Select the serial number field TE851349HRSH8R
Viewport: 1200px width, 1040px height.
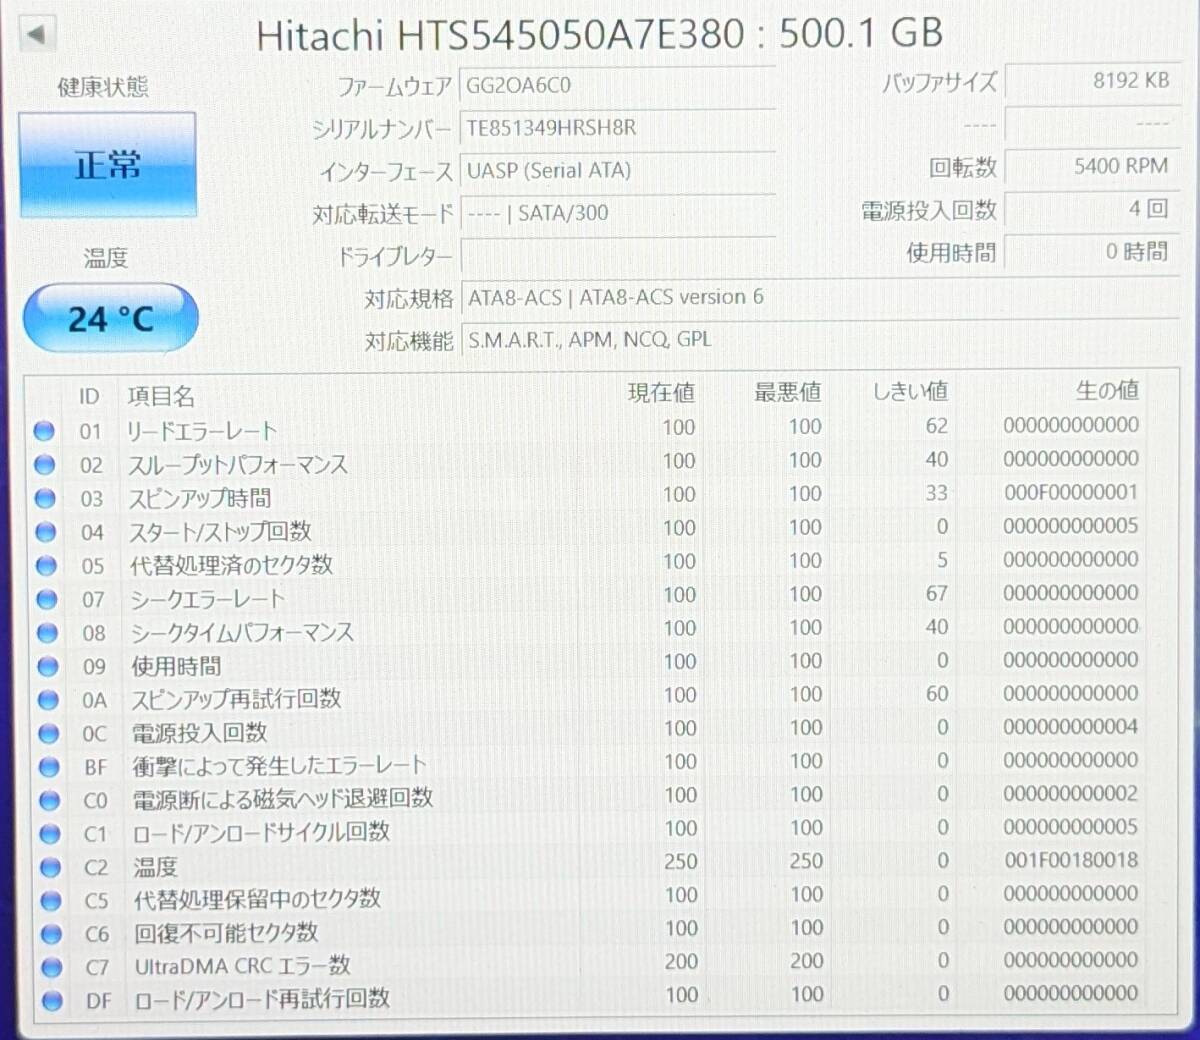pos(617,129)
